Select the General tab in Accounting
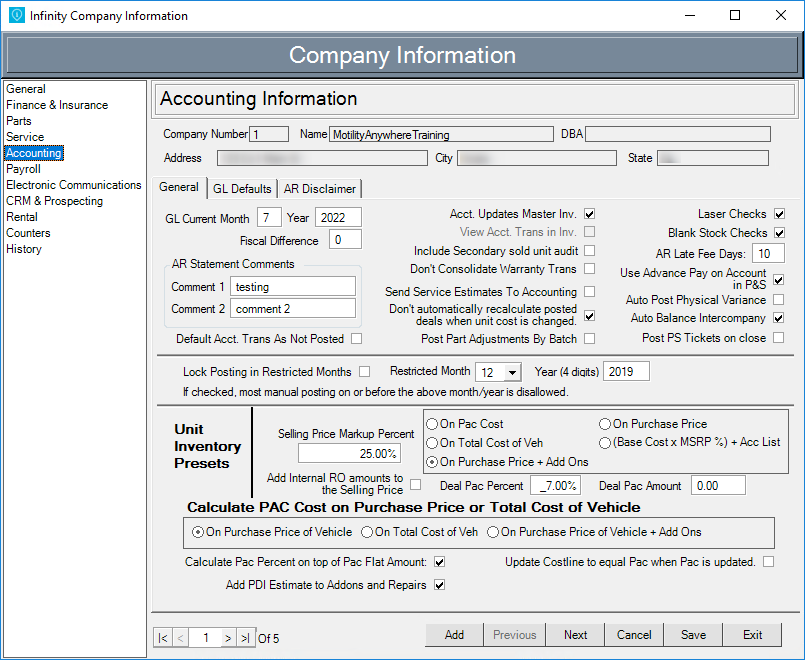 point(179,187)
